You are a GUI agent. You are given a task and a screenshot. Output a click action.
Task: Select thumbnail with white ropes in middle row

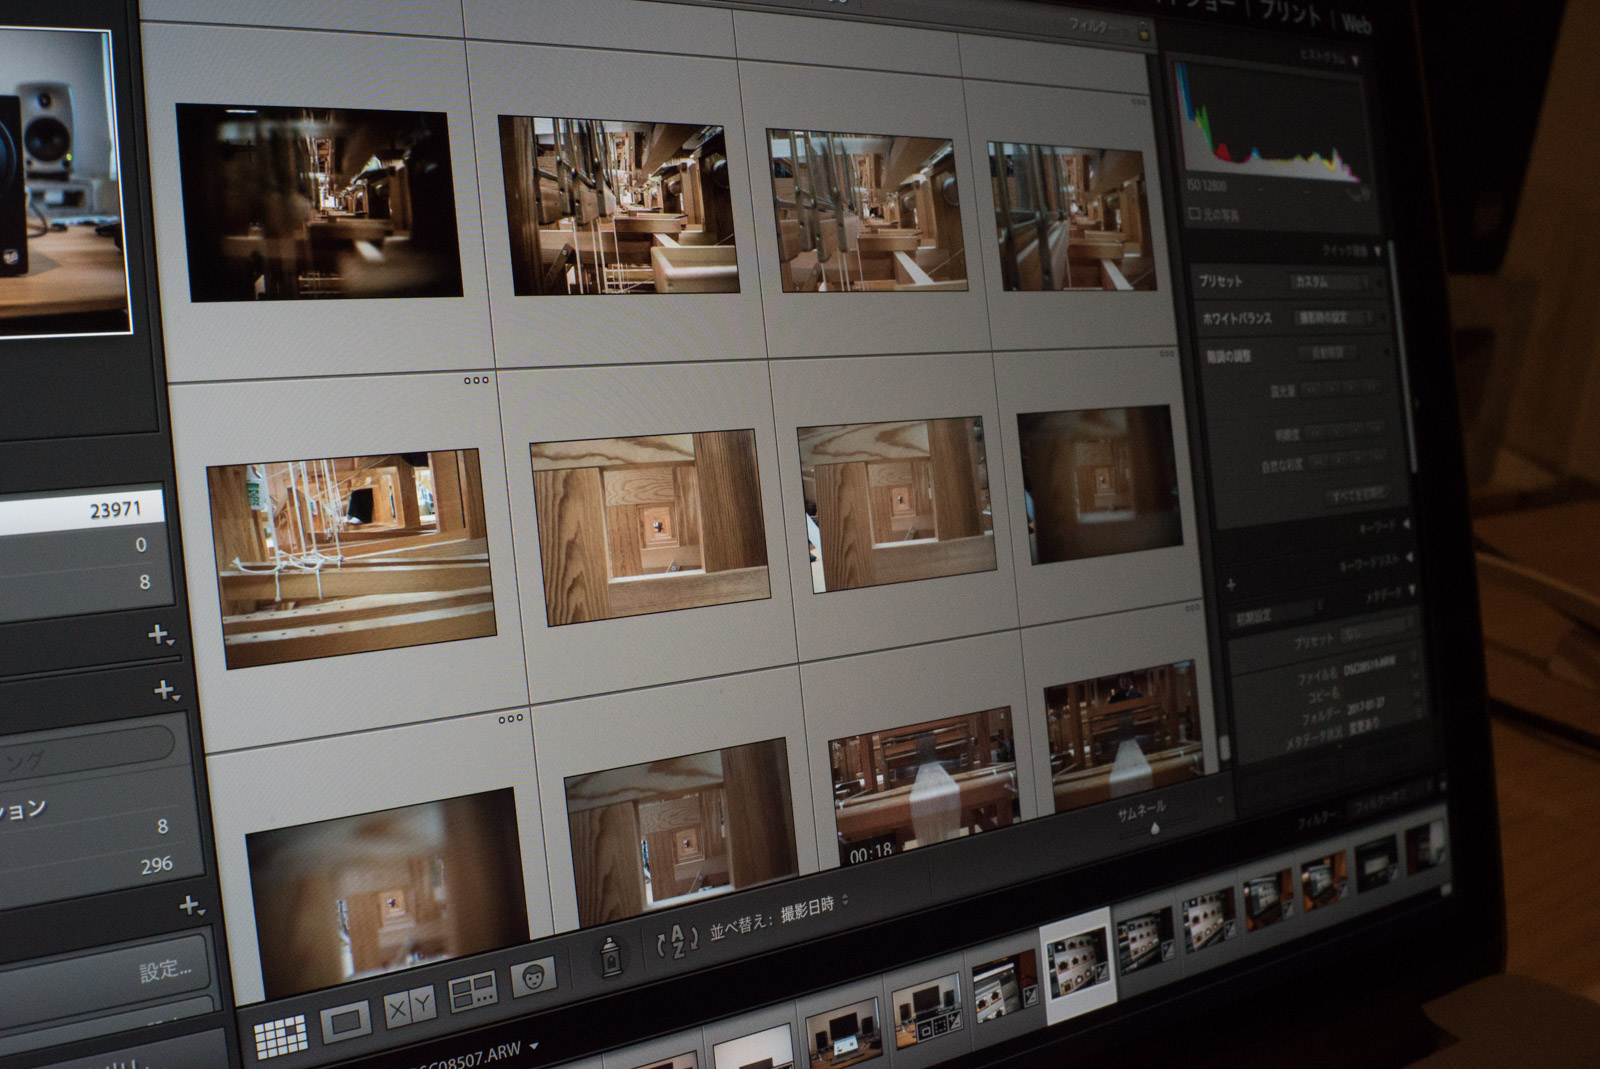tap(351, 558)
